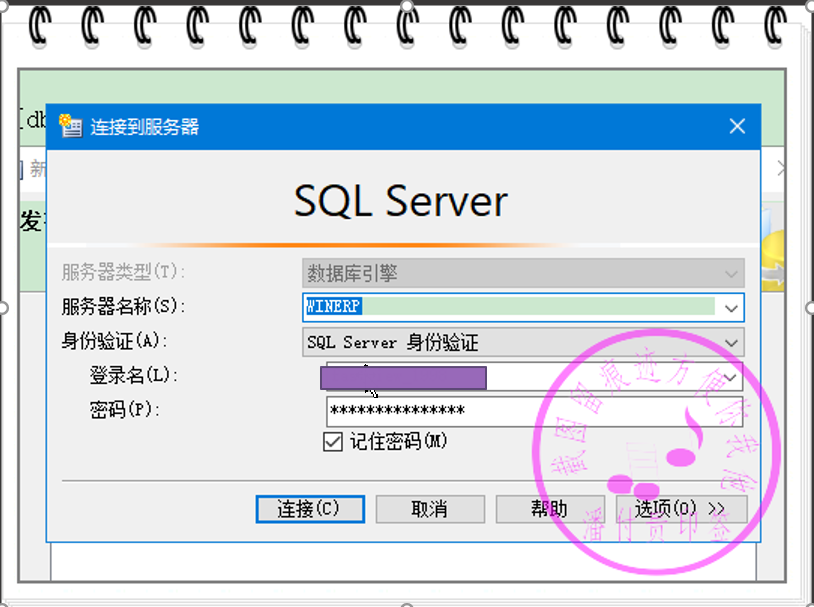Toggle the 记住密码(M) checkbox
This screenshot has width=814, height=607.
[x=332, y=442]
